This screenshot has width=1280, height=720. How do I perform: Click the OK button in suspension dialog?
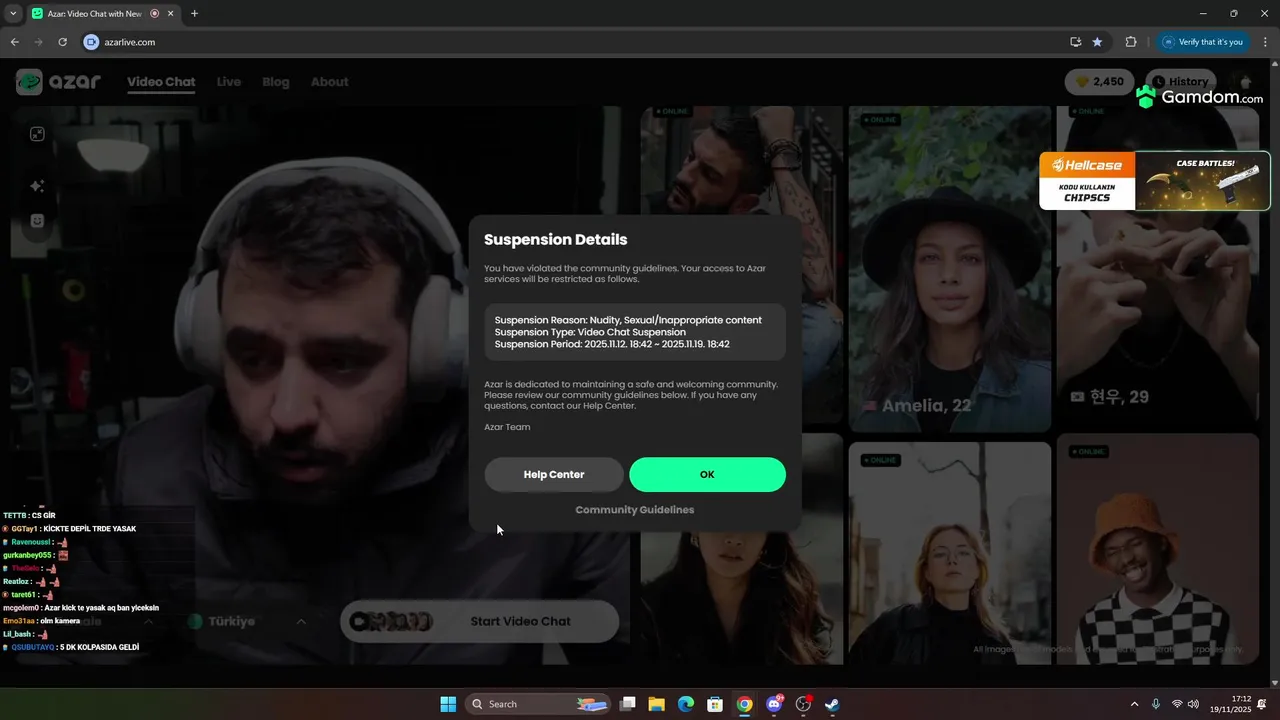tap(707, 475)
